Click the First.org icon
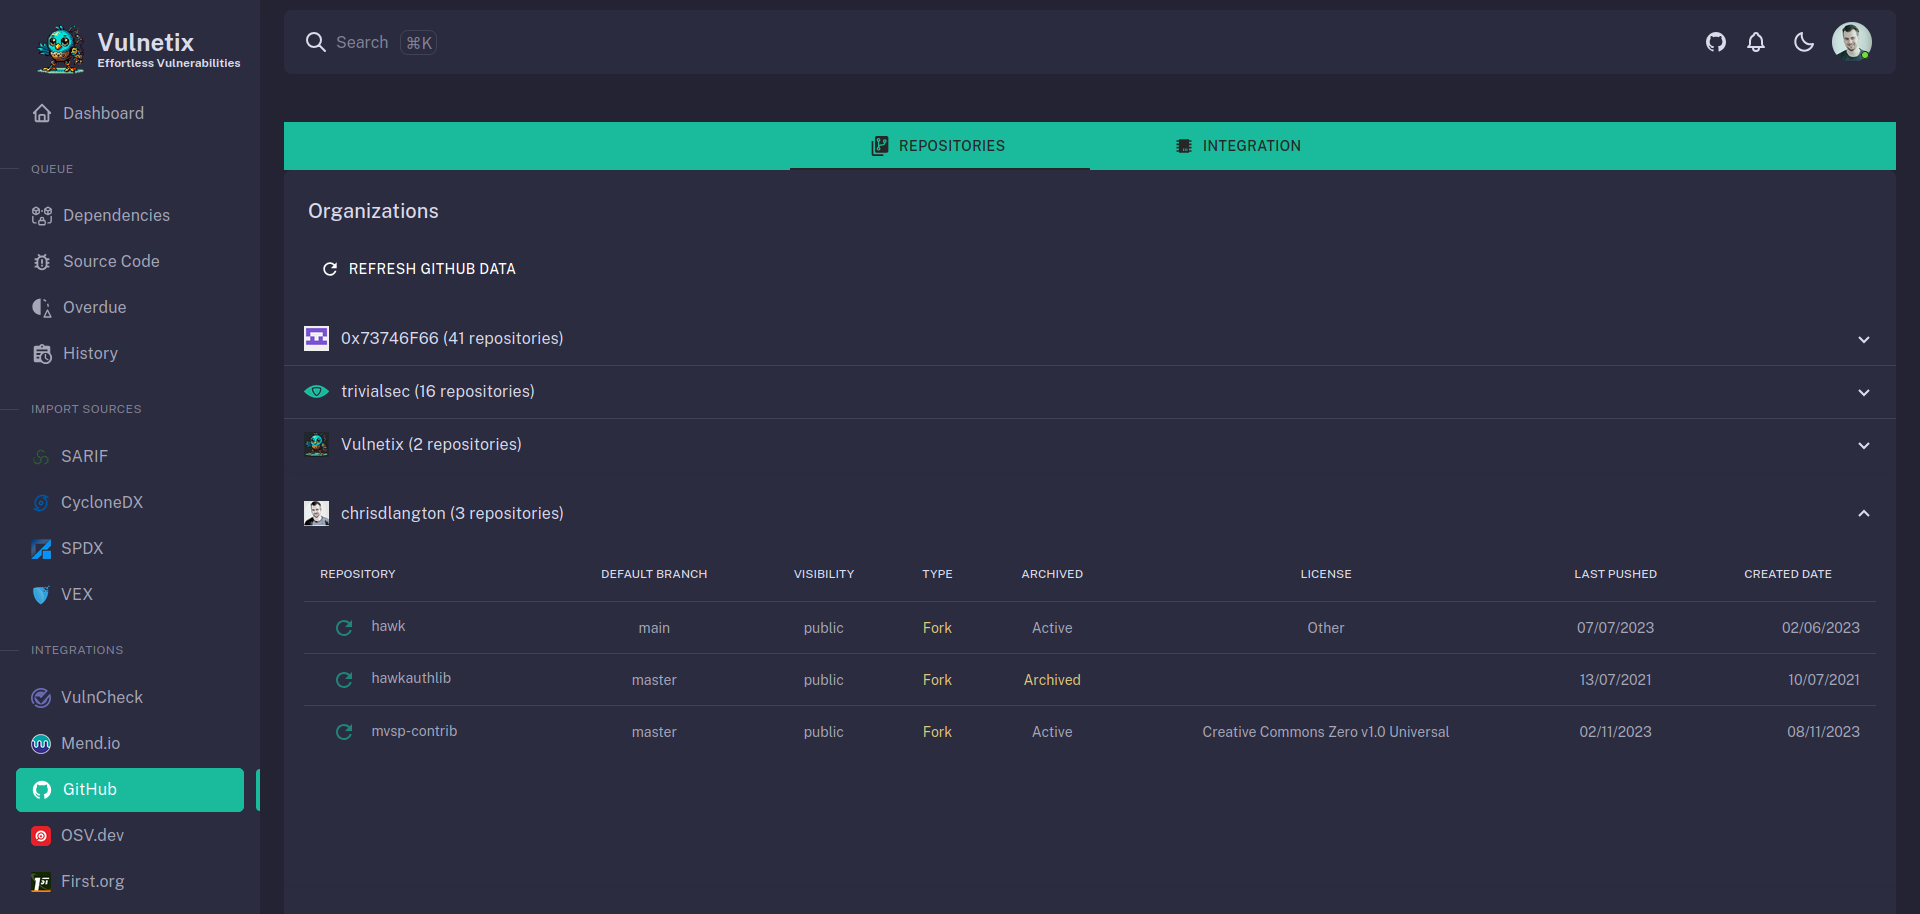1920x914 pixels. [41, 882]
